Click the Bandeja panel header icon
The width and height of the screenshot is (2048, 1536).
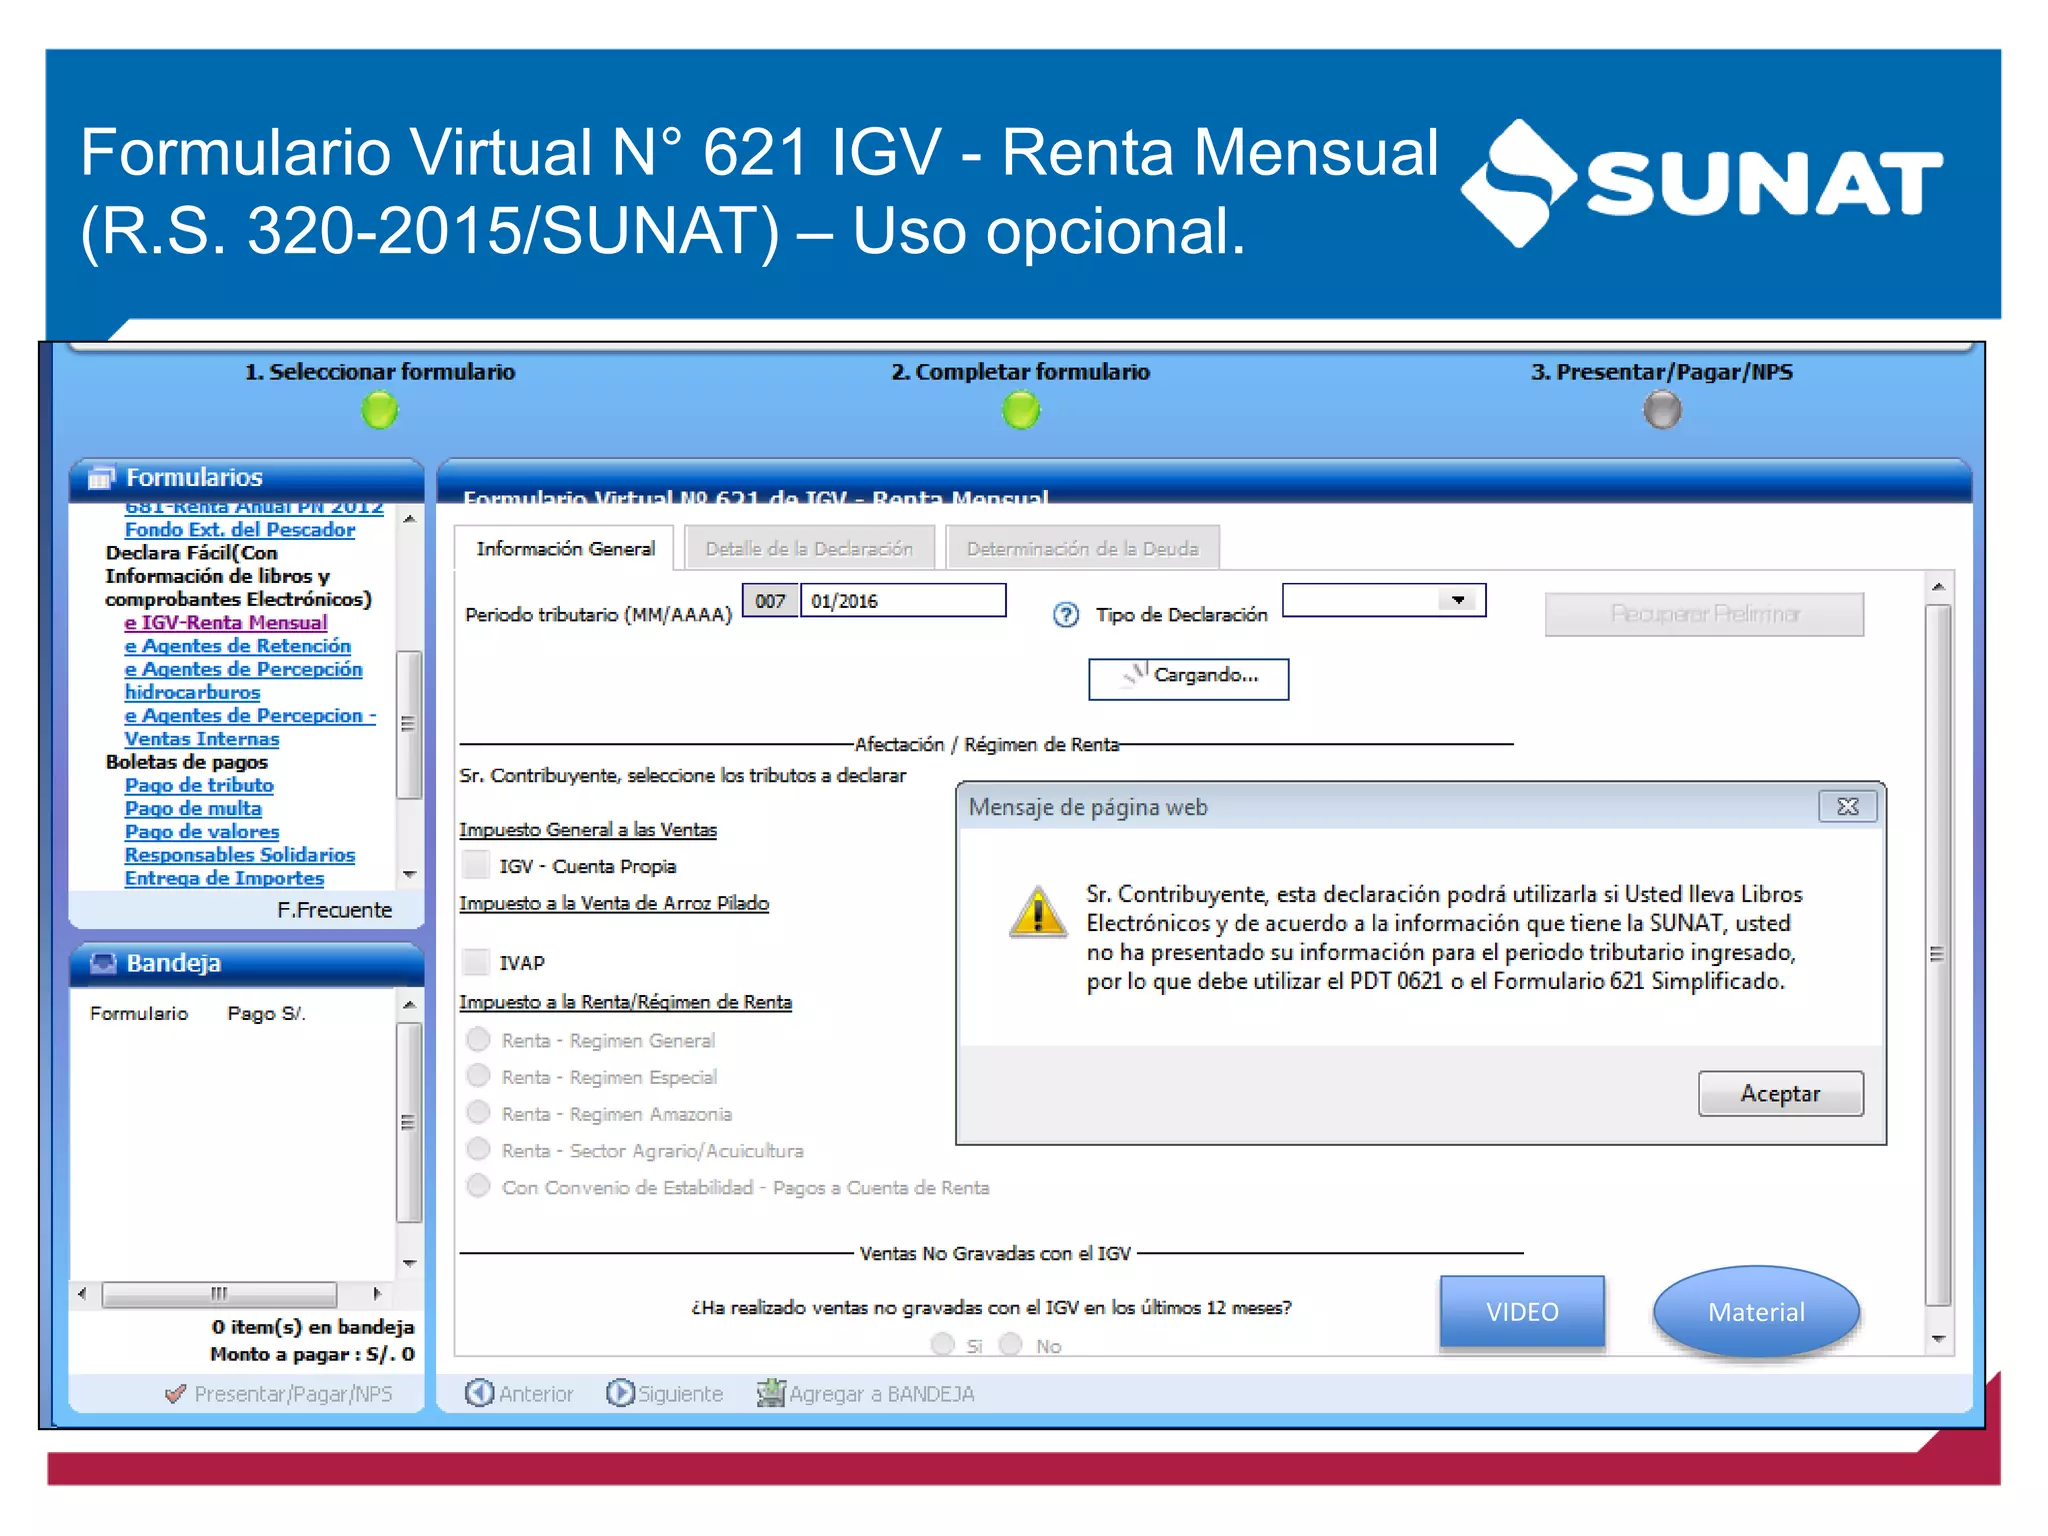pos(103,963)
